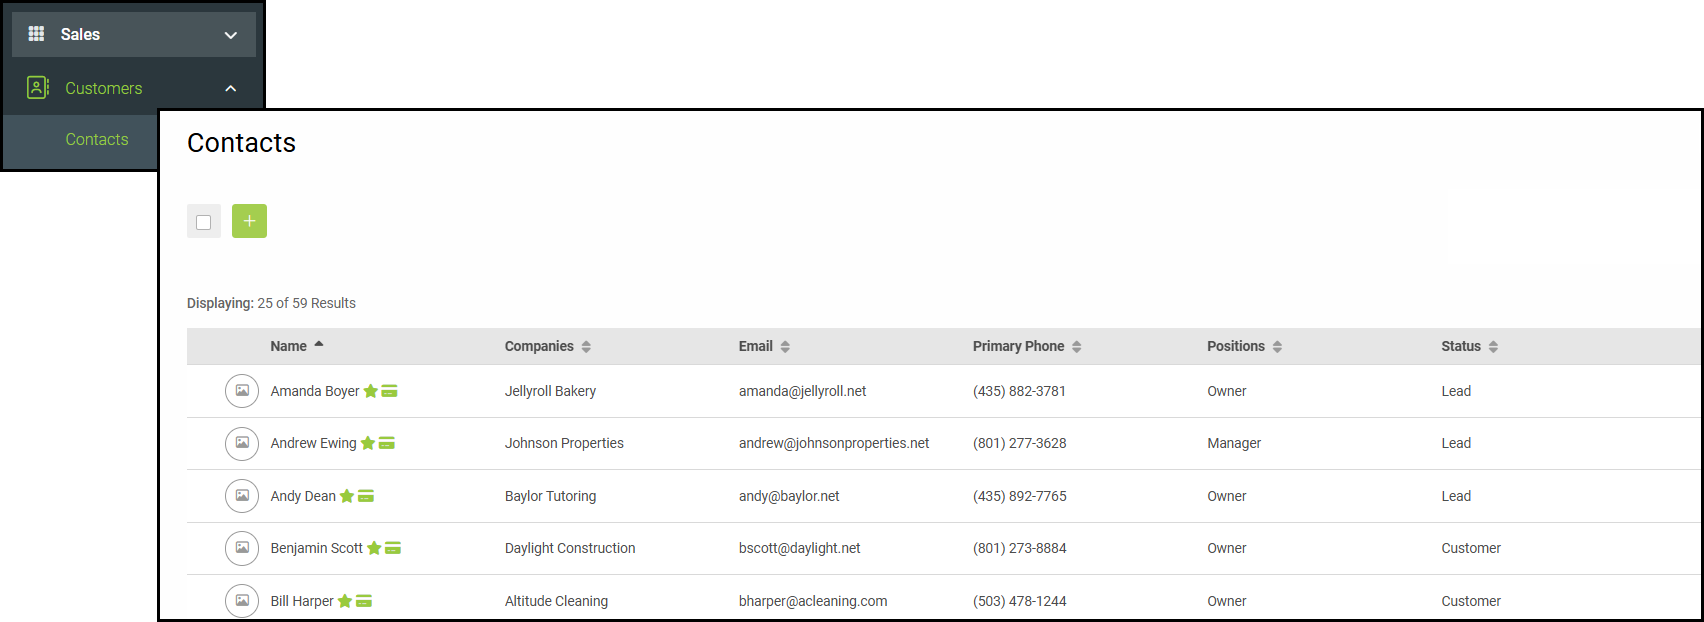
Task: Open Bill Harper's avatar image
Action: [242, 601]
